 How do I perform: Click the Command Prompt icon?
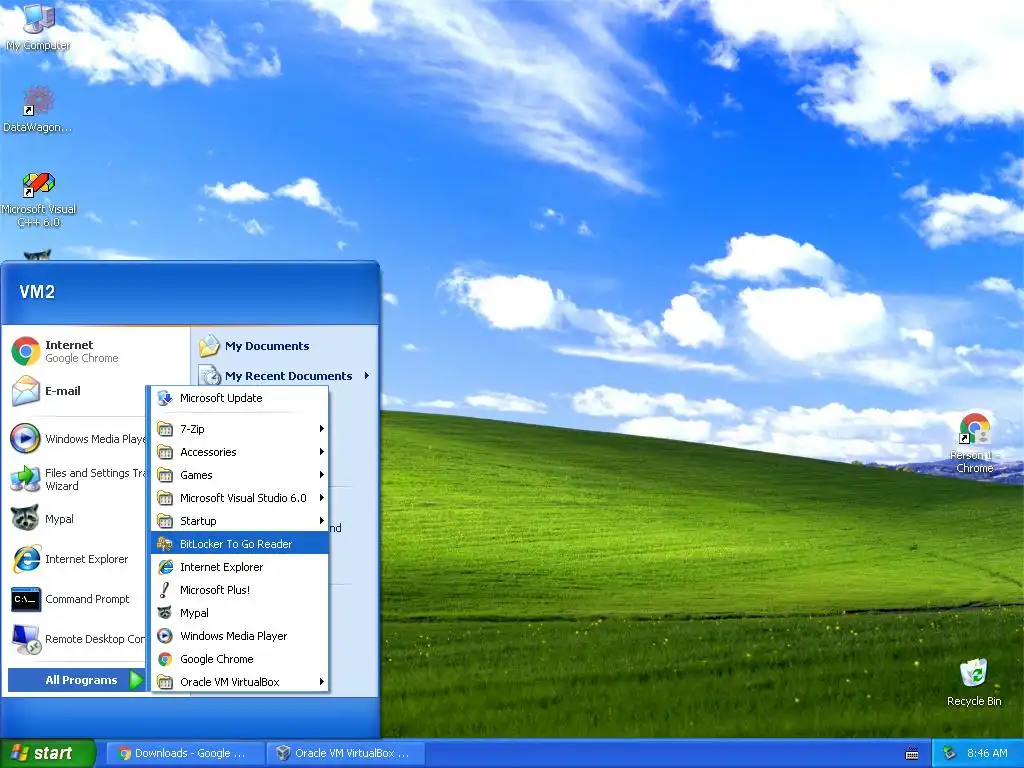pyautogui.click(x=25, y=599)
